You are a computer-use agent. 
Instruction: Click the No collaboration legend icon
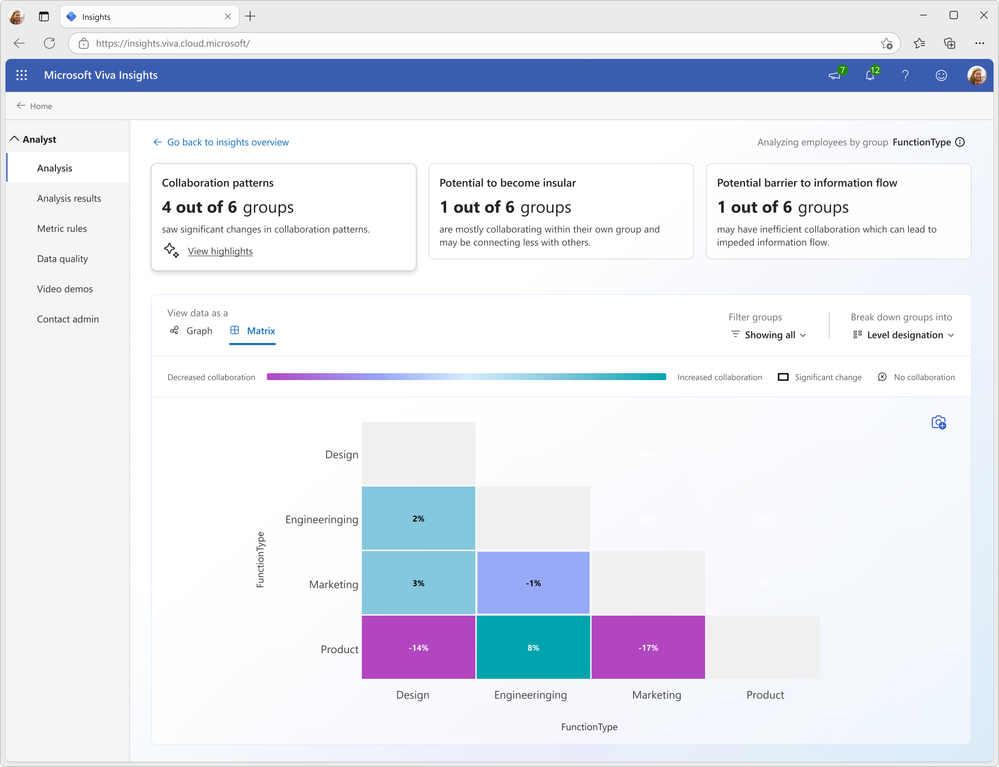[x=882, y=377]
